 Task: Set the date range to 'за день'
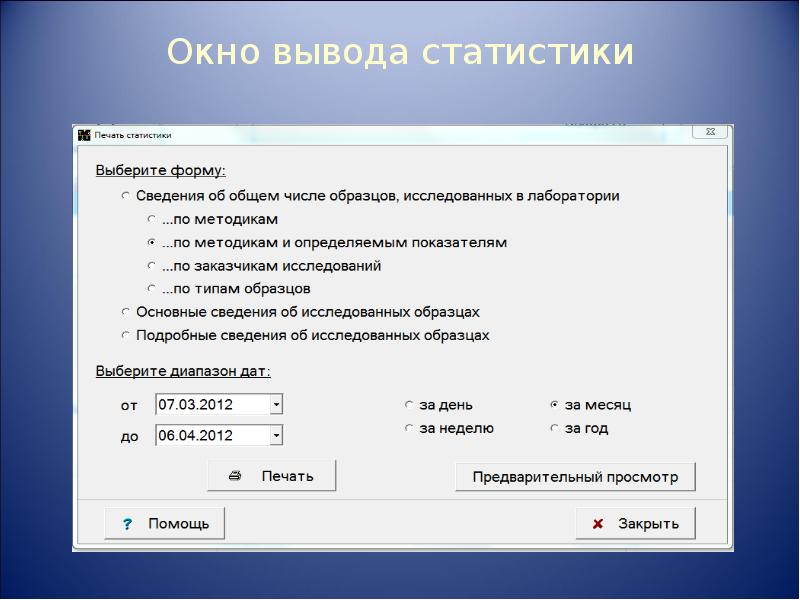(409, 406)
